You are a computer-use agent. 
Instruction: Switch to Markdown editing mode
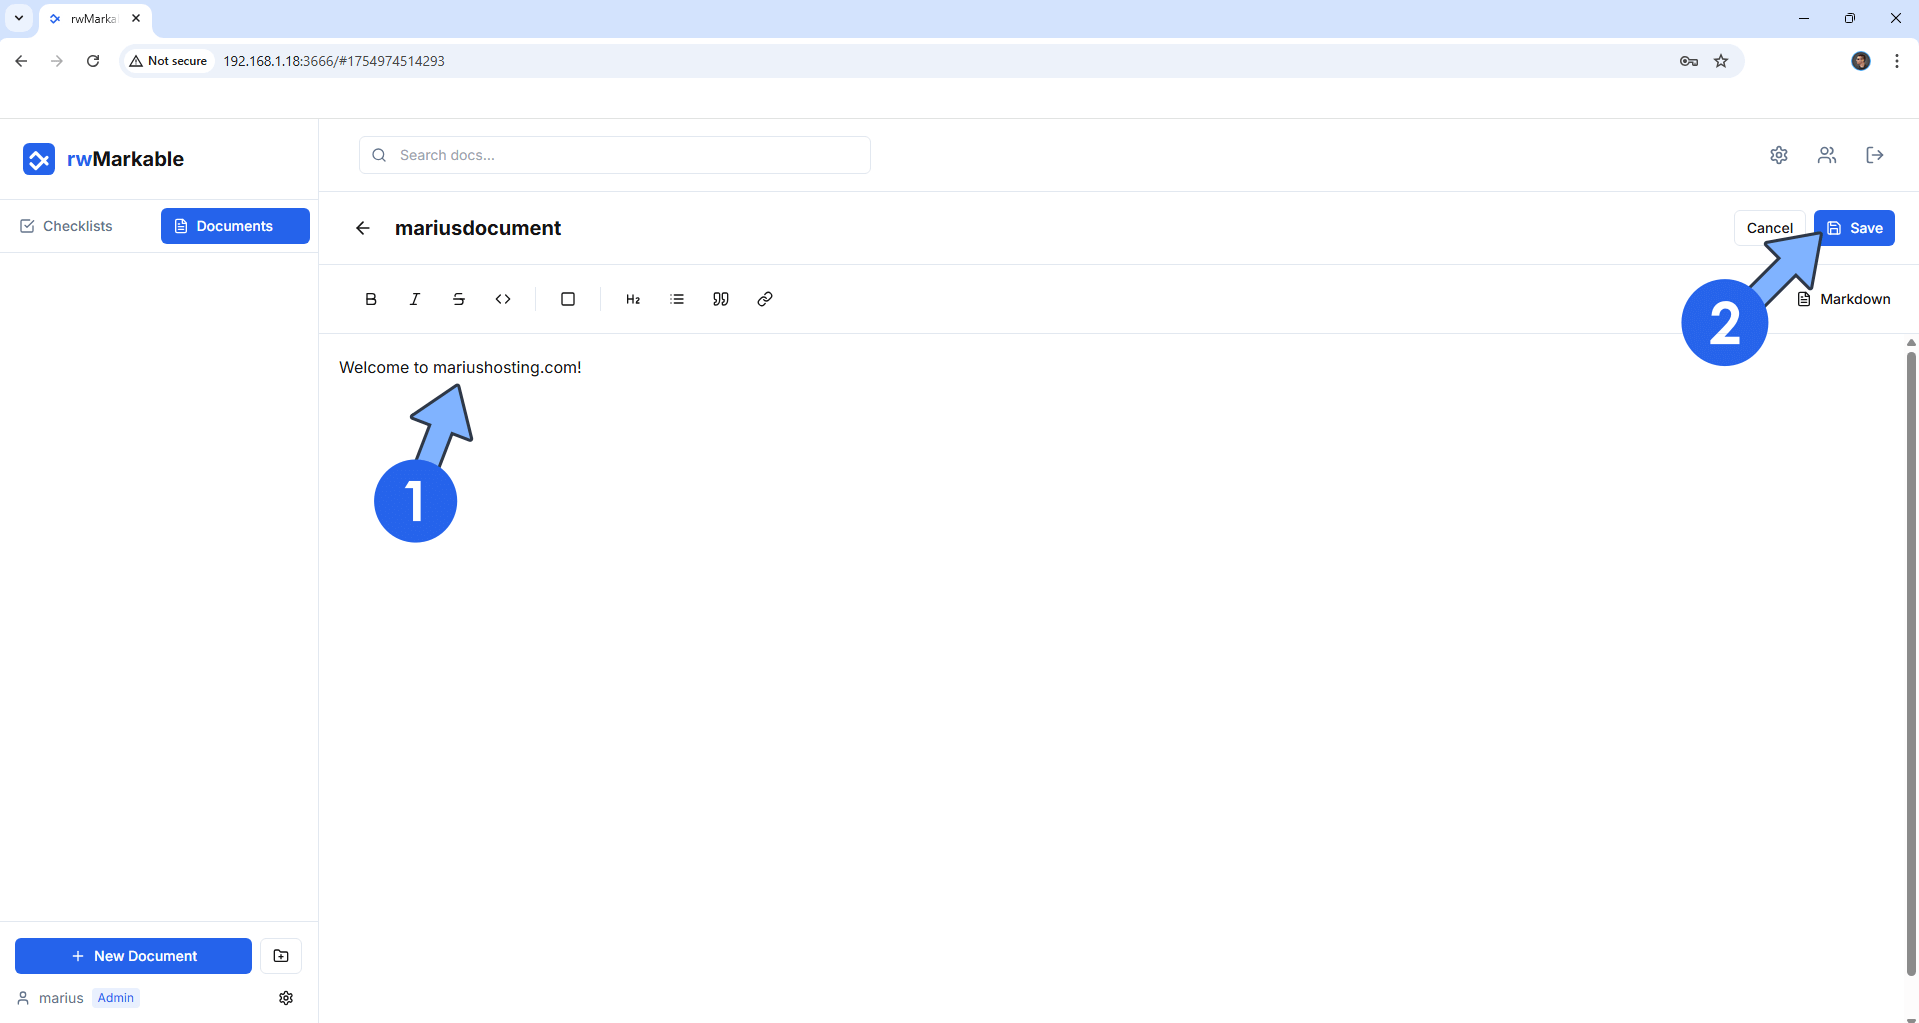(x=1844, y=299)
